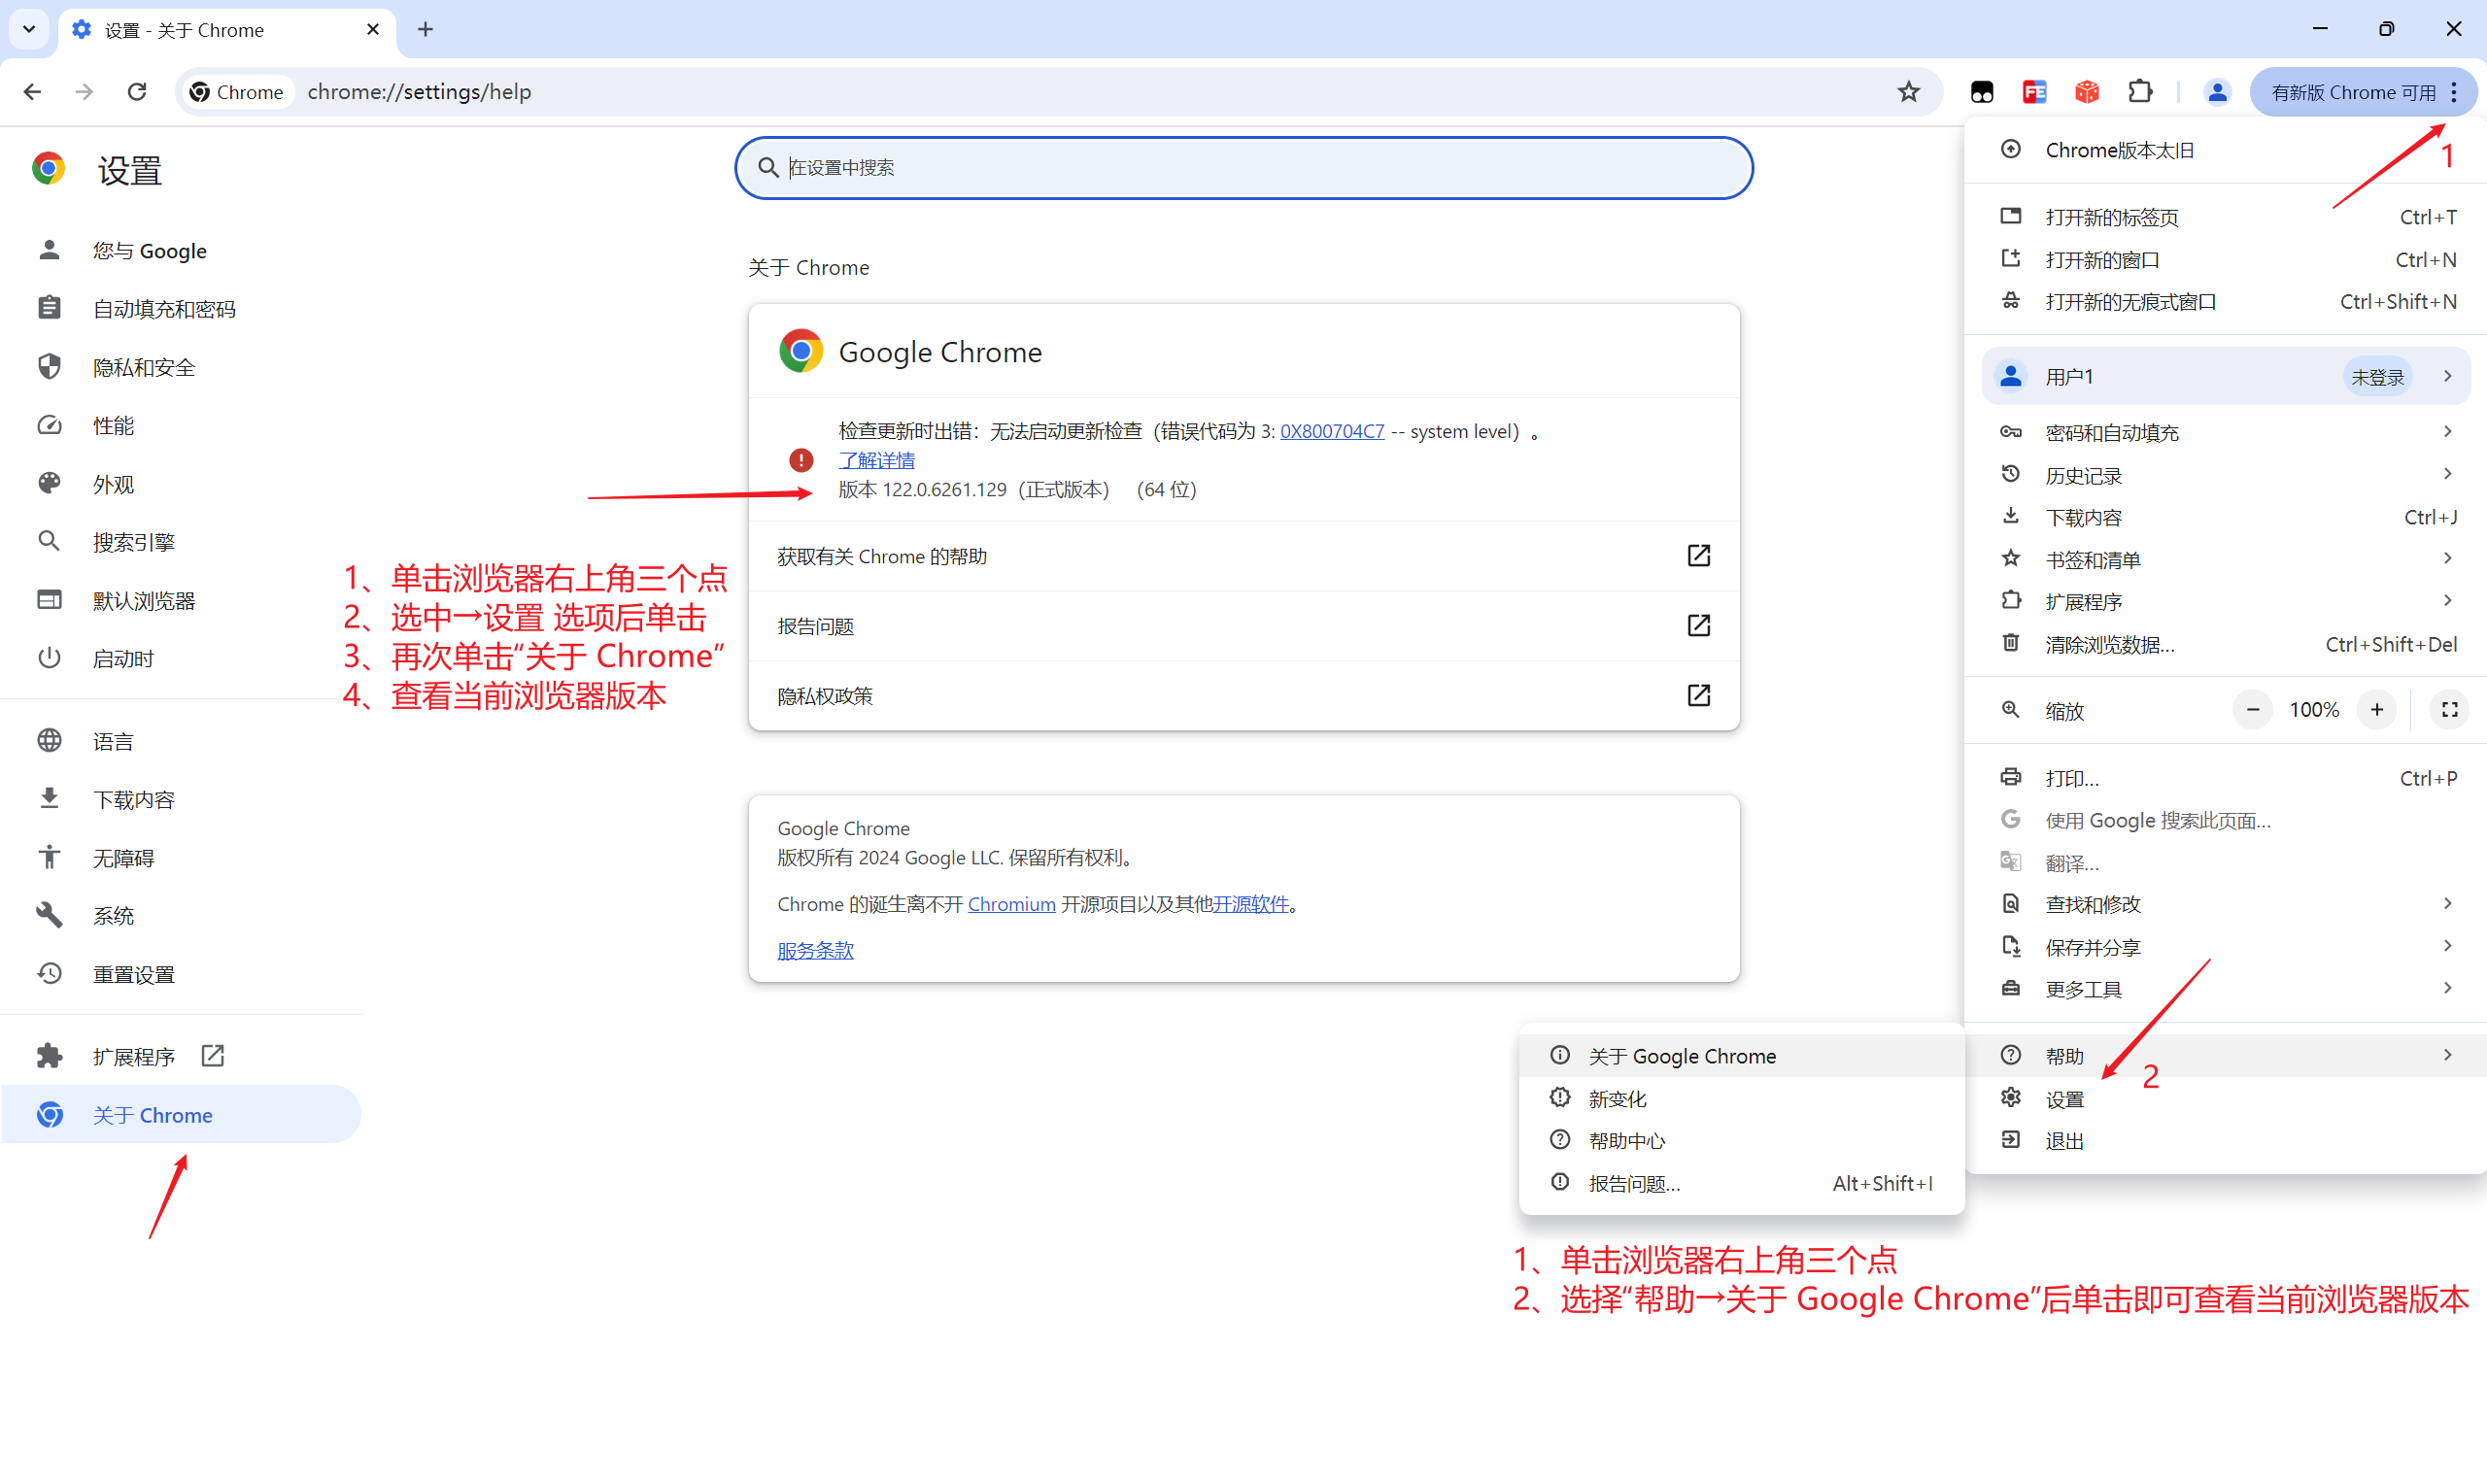Decrease zoom with minus button
This screenshot has height=1484, width=2487.
click(2252, 710)
